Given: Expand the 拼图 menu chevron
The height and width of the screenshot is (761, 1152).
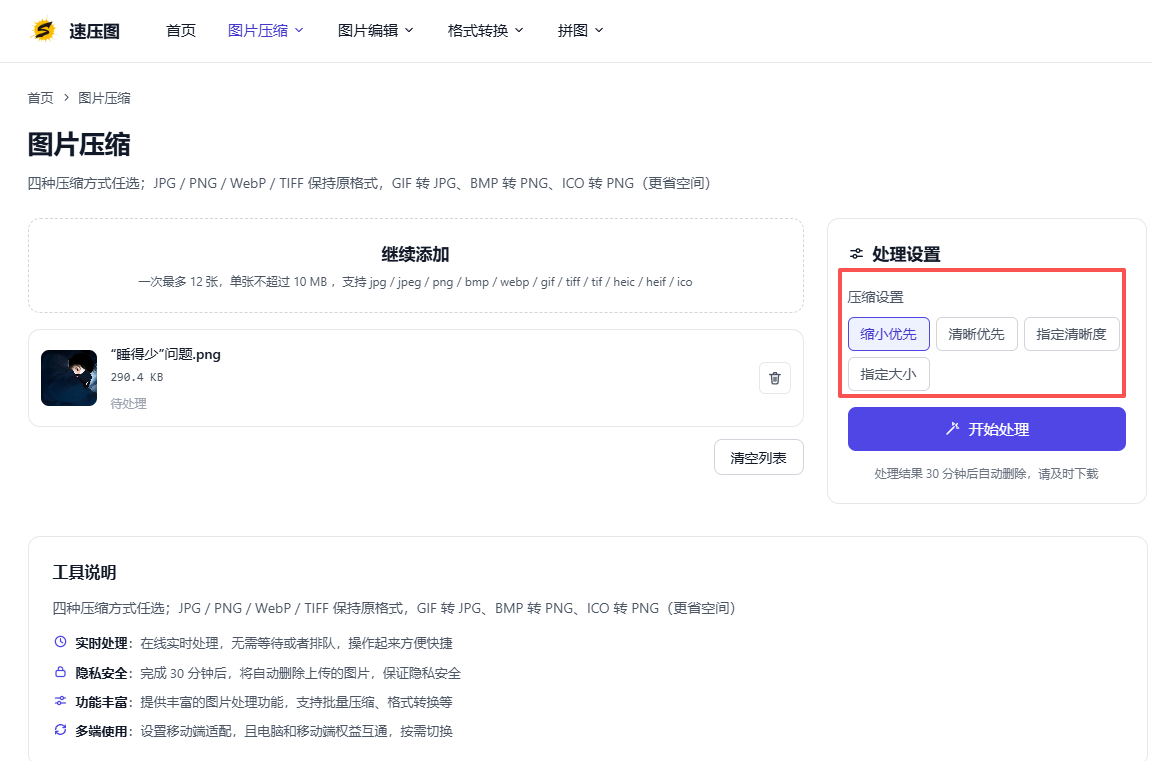Looking at the screenshot, I should [x=599, y=30].
